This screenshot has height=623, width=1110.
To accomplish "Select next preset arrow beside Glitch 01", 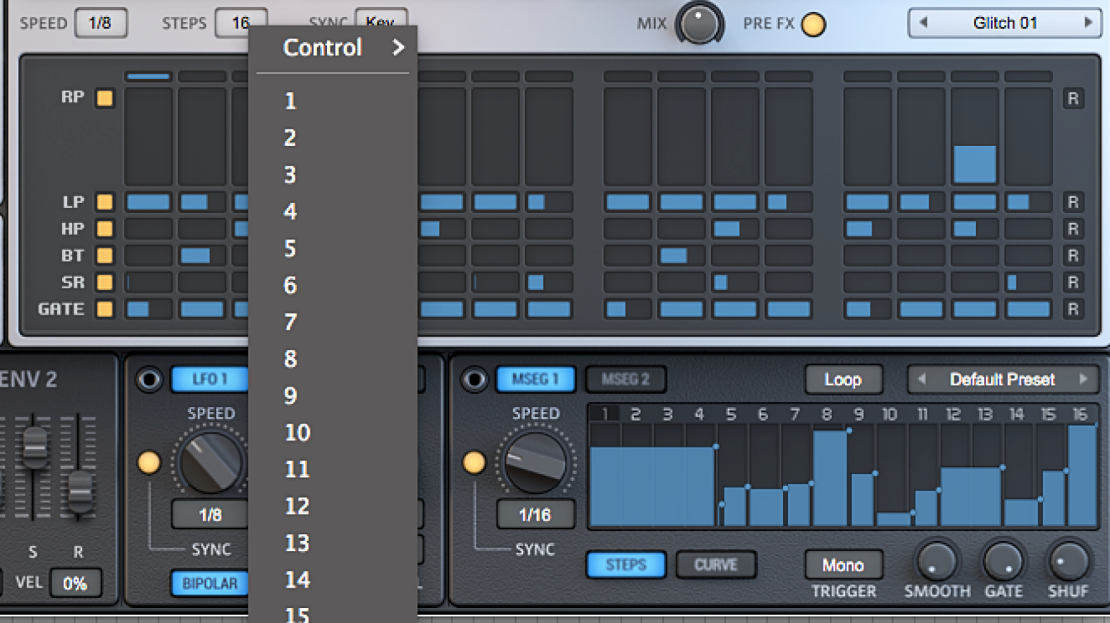I will (1088, 23).
